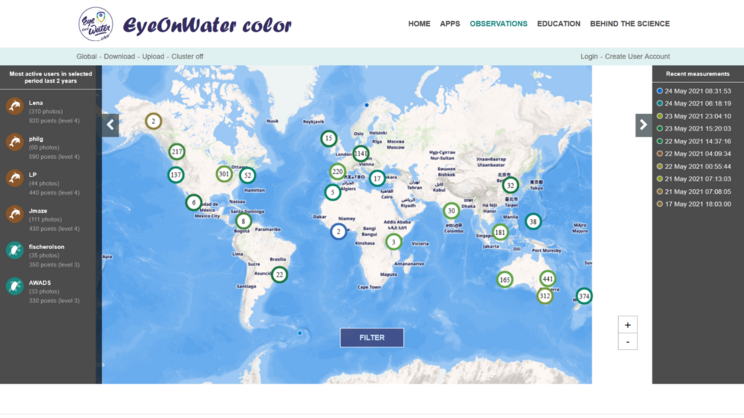Screen dimensions: 744x418
Task: Select AWADS turtle avatar icon
Action: (15, 286)
